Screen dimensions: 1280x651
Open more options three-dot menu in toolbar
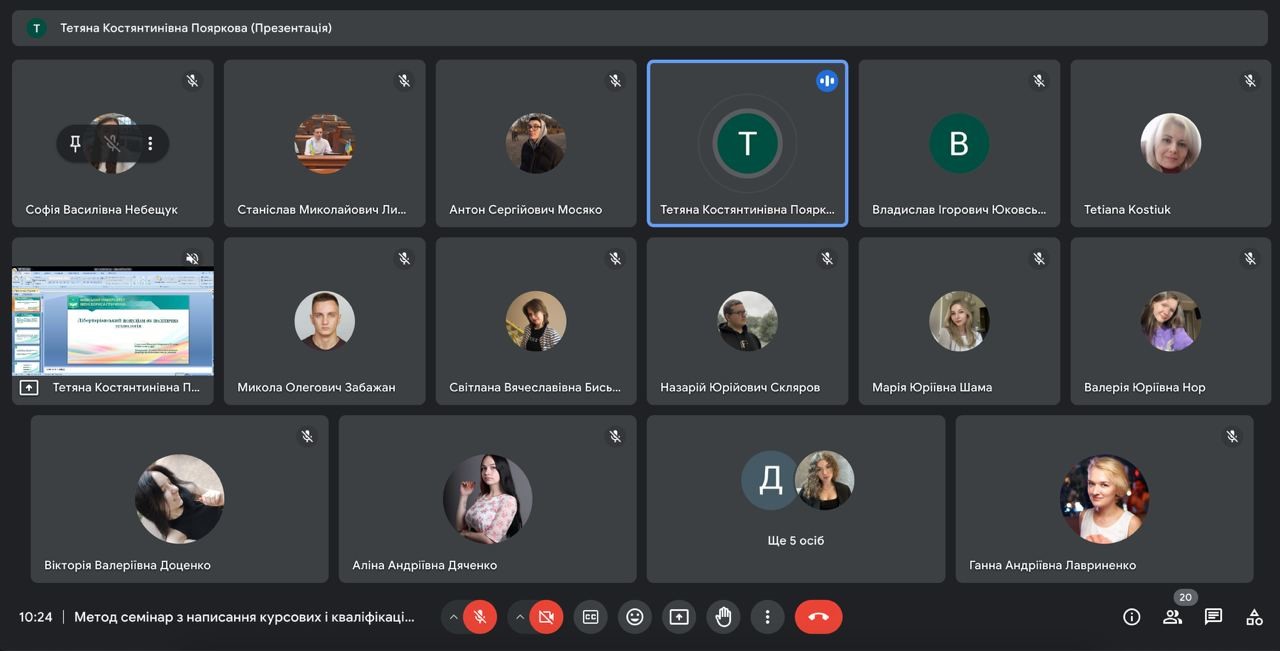[767, 617]
